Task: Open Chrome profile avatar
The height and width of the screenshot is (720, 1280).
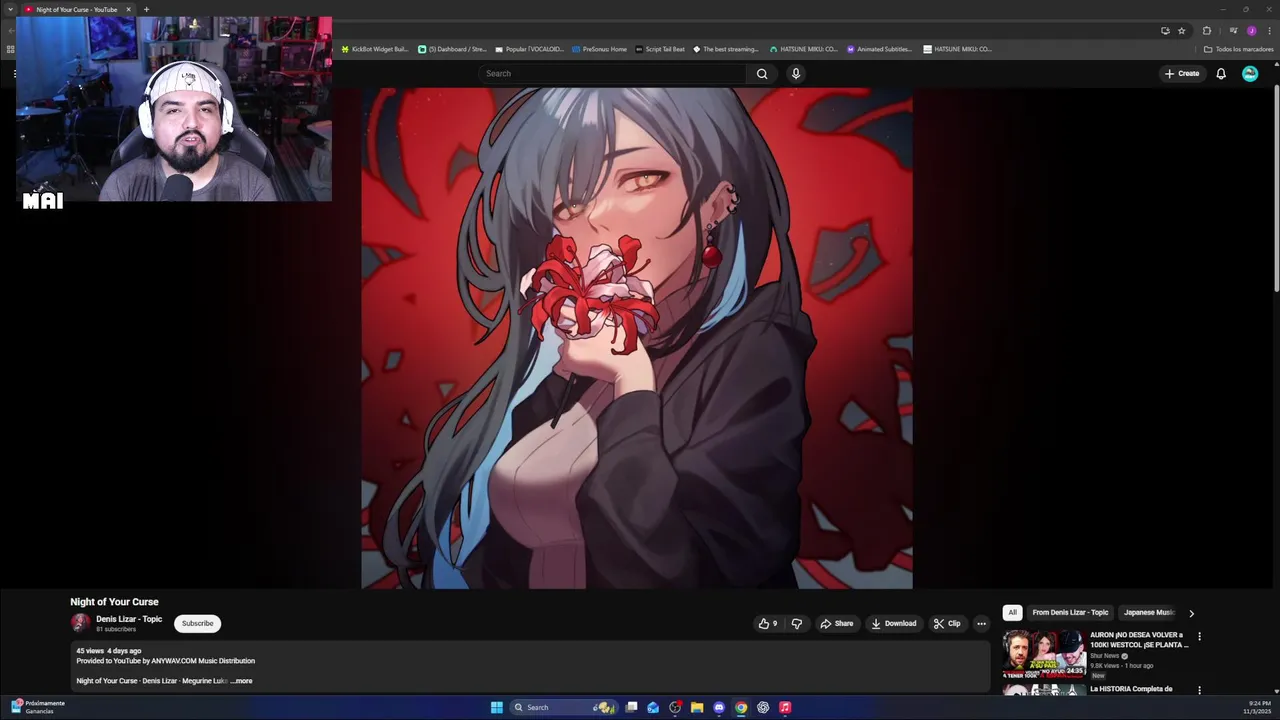Action: pyautogui.click(x=1251, y=31)
